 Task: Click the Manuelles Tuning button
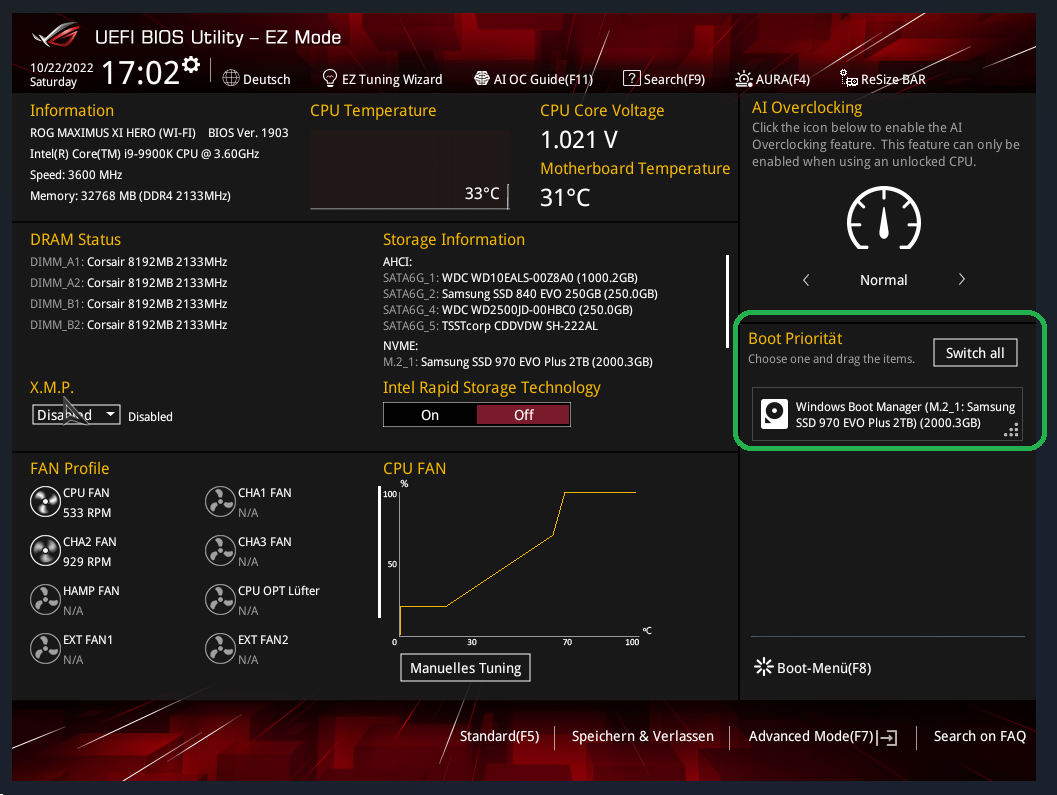(x=465, y=668)
